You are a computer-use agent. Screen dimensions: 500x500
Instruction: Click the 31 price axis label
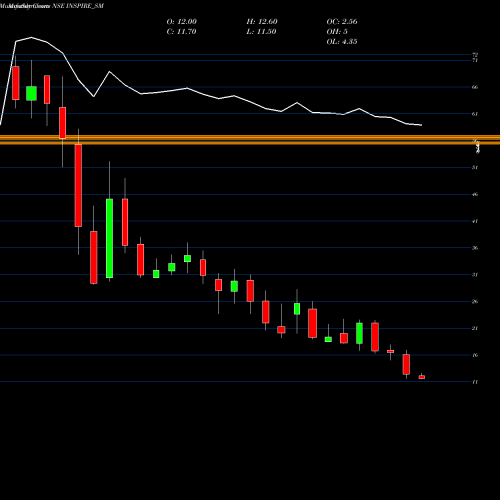click(x=475, y=275)
